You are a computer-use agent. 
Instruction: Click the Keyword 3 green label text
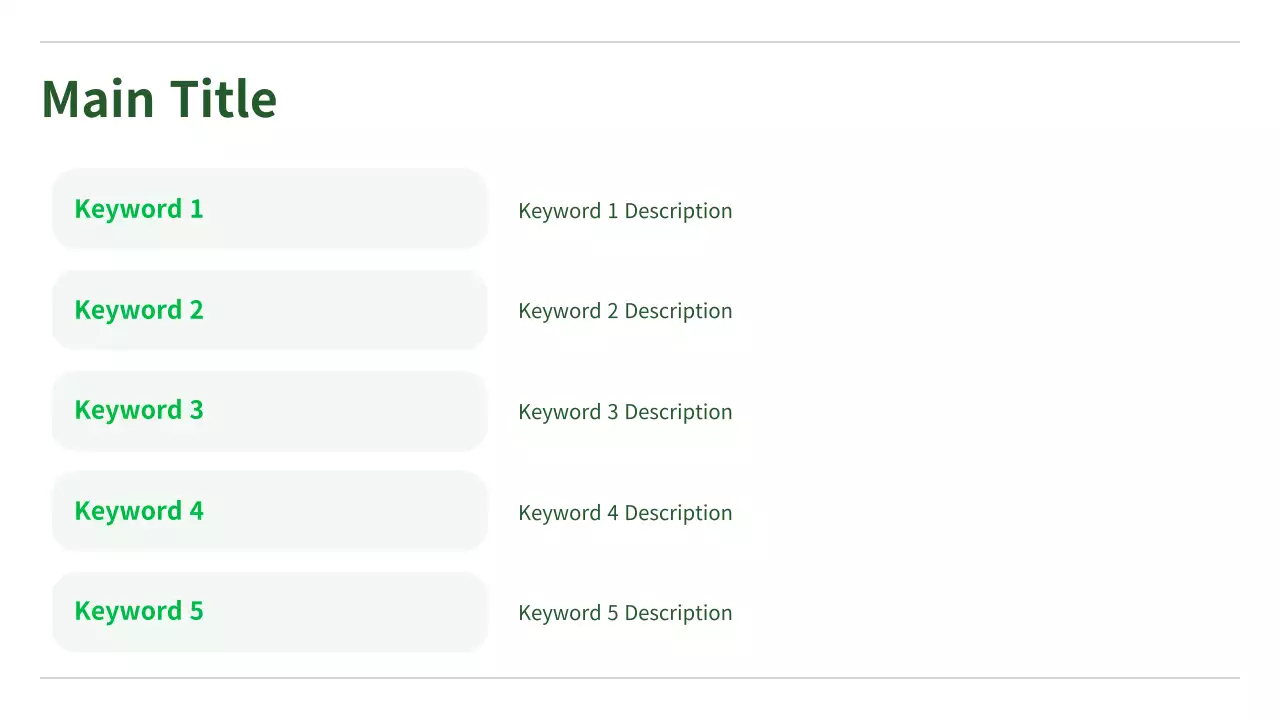click(x=139, y=410)
